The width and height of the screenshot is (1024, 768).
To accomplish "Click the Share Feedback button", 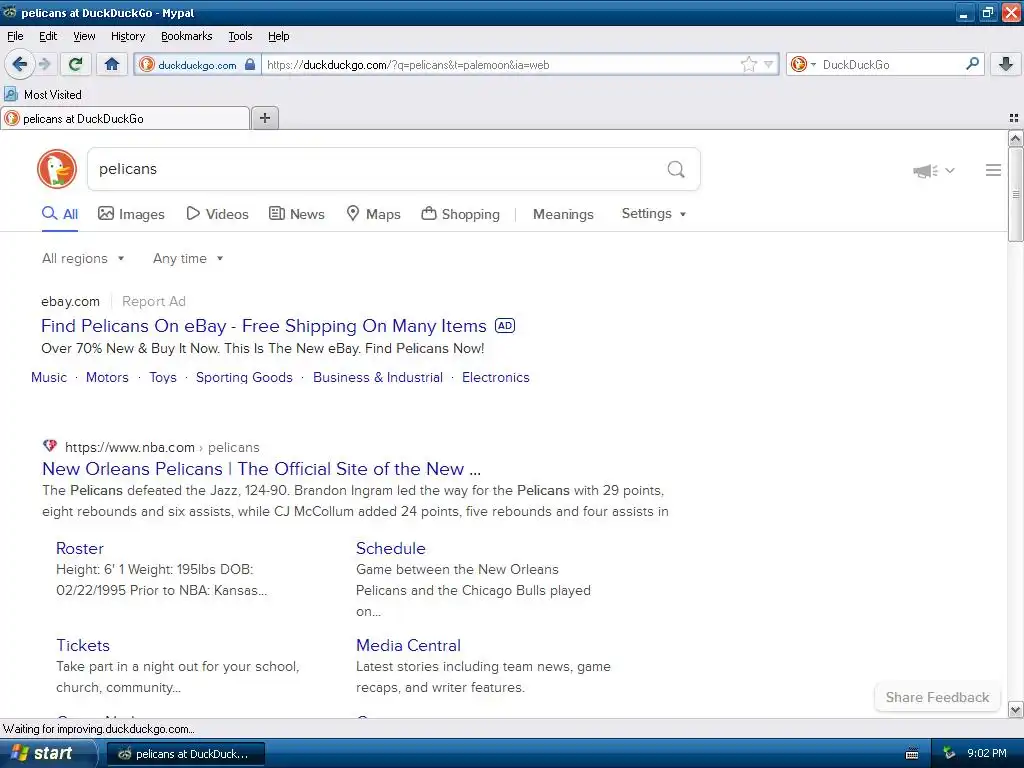I will 937,697.
